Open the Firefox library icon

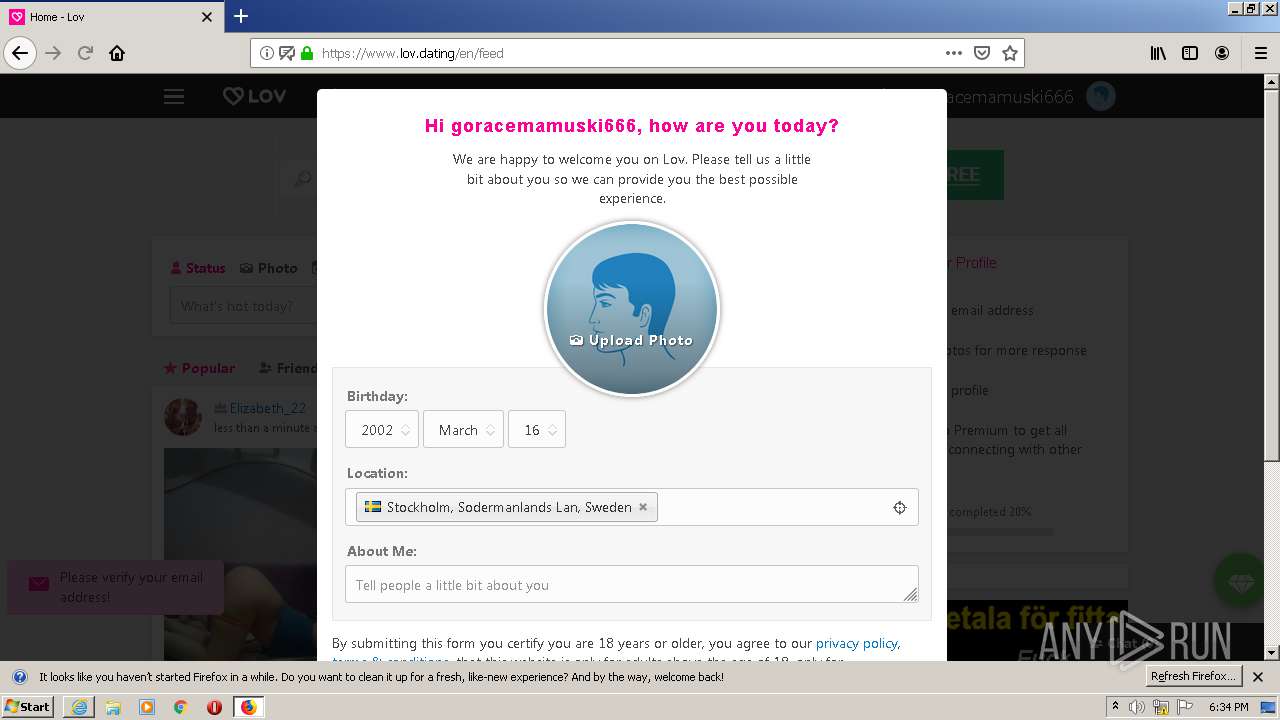[1158, 53]
